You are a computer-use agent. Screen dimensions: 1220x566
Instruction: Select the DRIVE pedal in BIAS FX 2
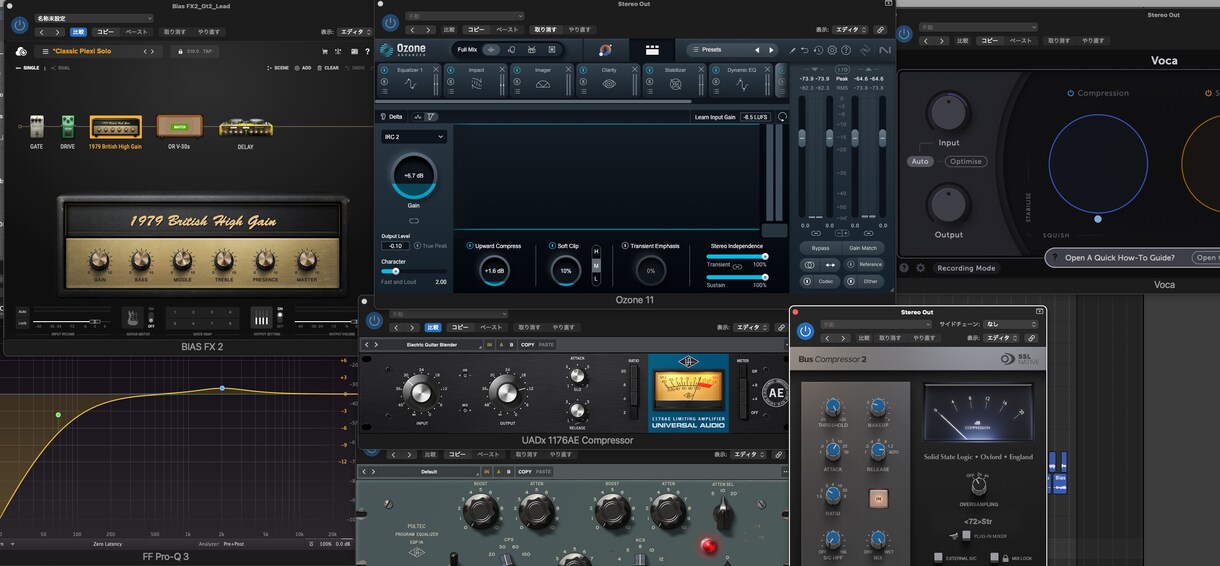tap(68, 127)
